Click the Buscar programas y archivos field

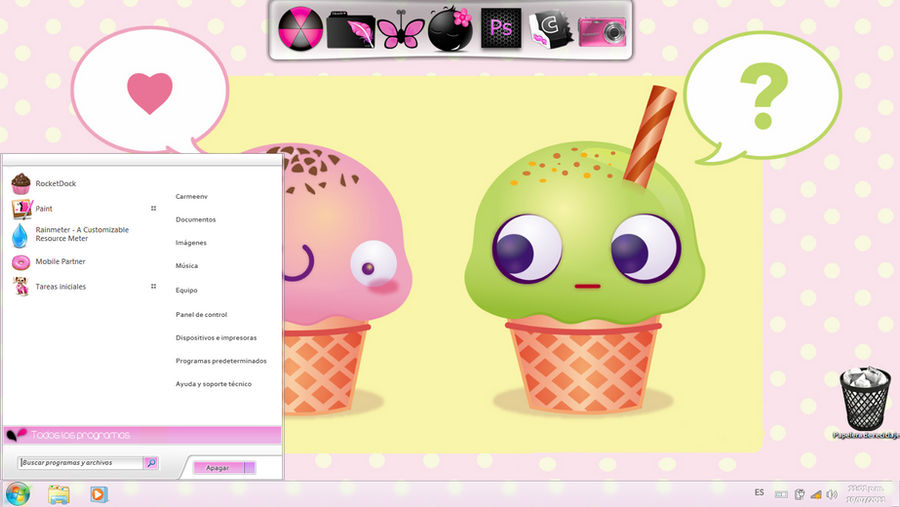coord(80,462)
